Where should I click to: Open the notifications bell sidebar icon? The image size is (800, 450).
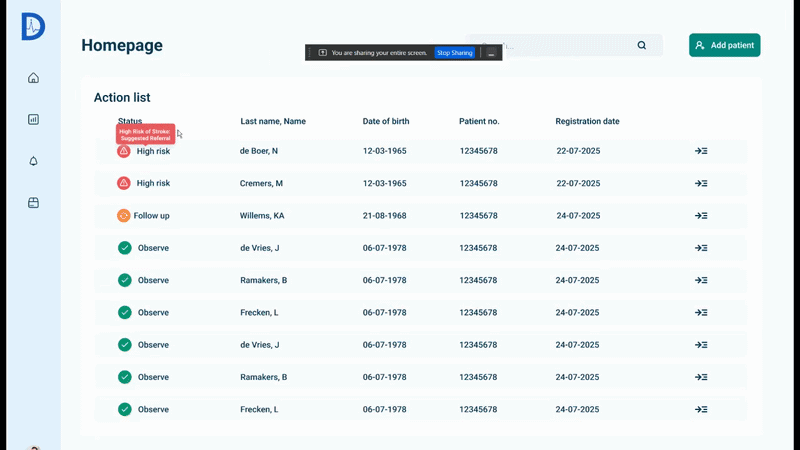coord(33,161)
